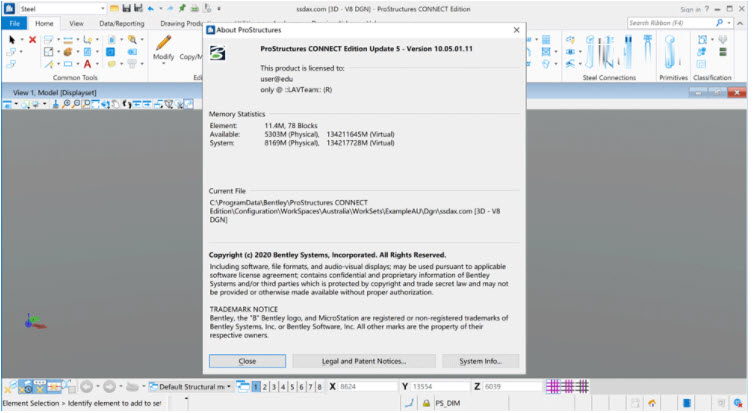Image resolution: width=753 pixels, height=413 pixels.
Task: Click the search magnifier in Search Ribbon box
Action: coord(719,23)
